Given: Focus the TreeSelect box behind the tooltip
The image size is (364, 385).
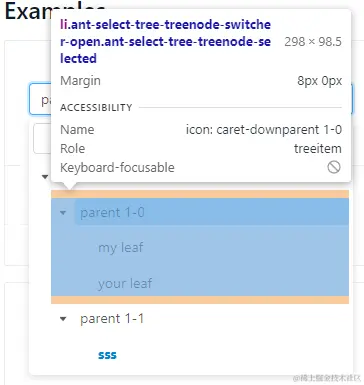Looking at the screenshot, I should pos(40,99).
